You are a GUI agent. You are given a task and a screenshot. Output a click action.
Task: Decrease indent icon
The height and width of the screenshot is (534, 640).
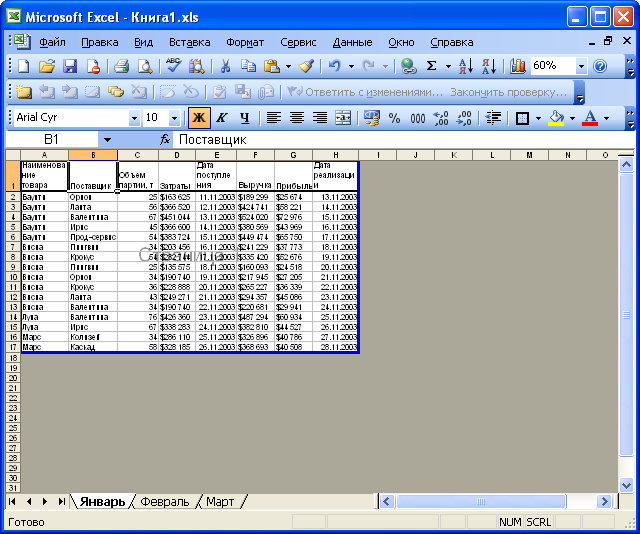tap(493, 118)
